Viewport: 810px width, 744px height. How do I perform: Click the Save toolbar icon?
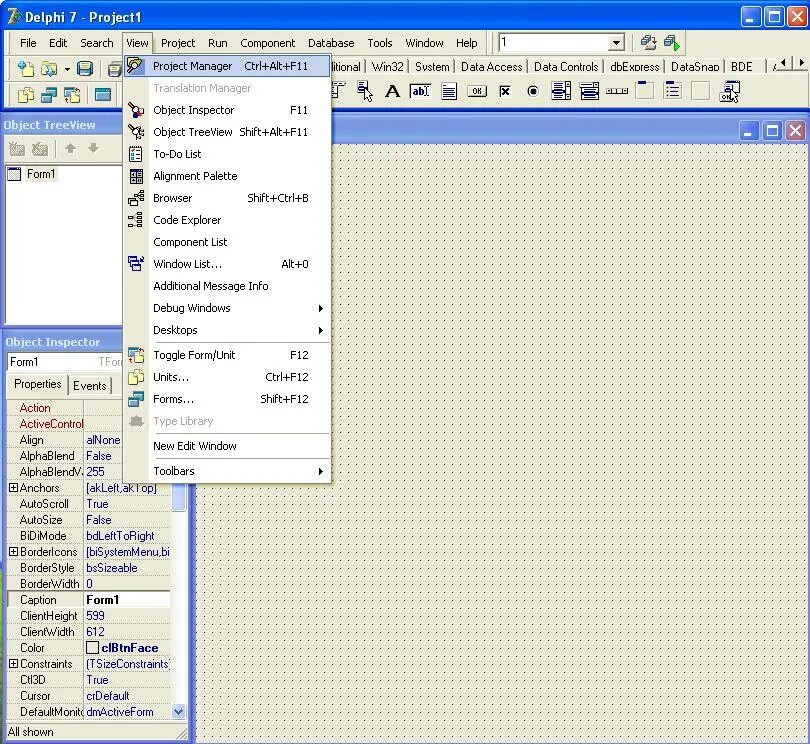click(85, 68)
